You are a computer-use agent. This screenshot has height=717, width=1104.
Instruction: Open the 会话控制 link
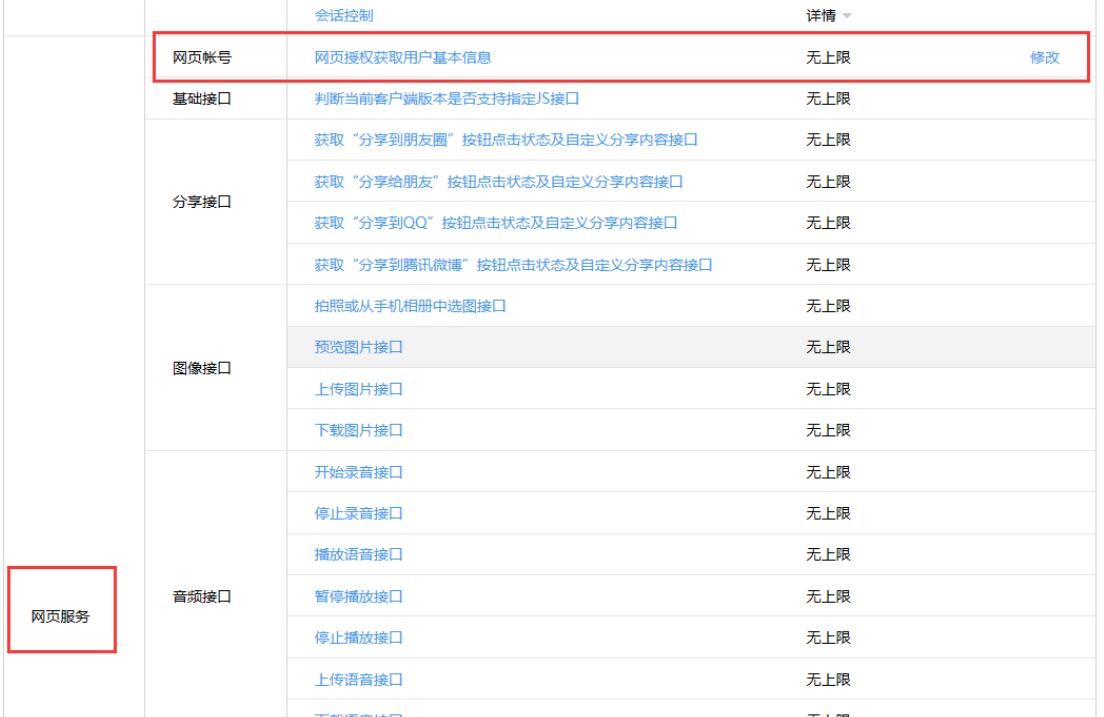(x=344, y=15)
